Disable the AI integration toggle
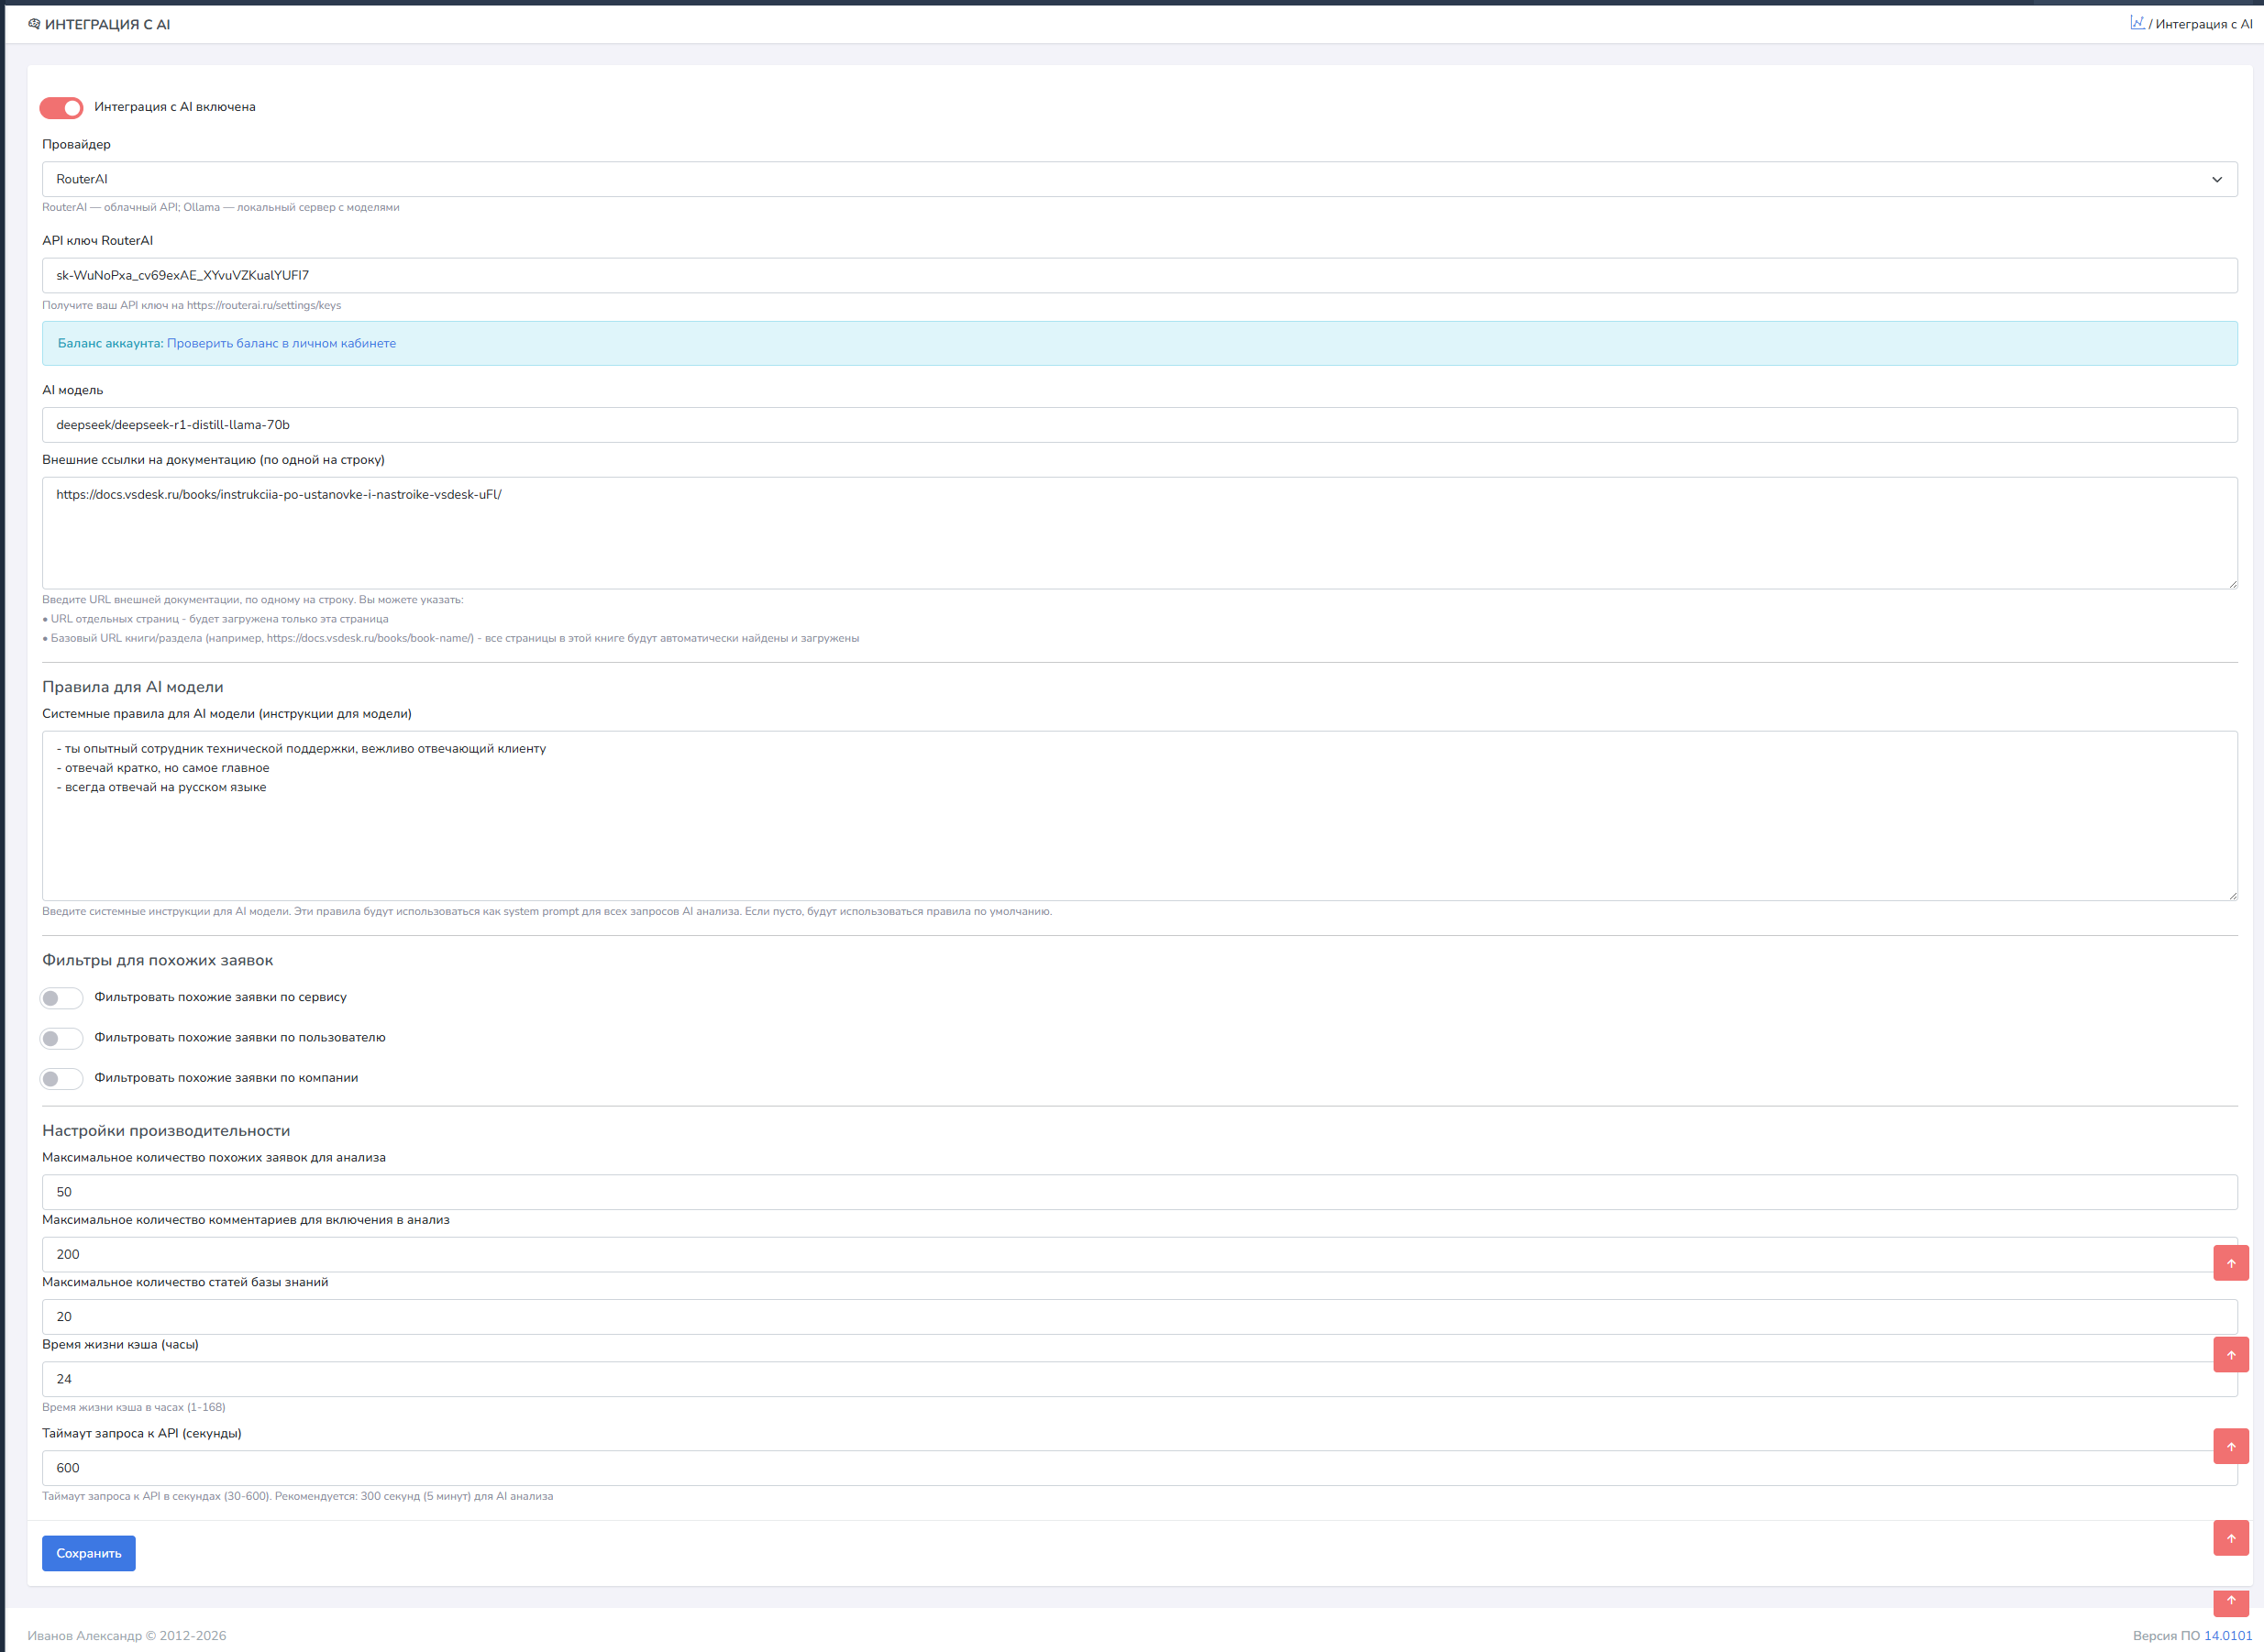 (x=61, y=107)
